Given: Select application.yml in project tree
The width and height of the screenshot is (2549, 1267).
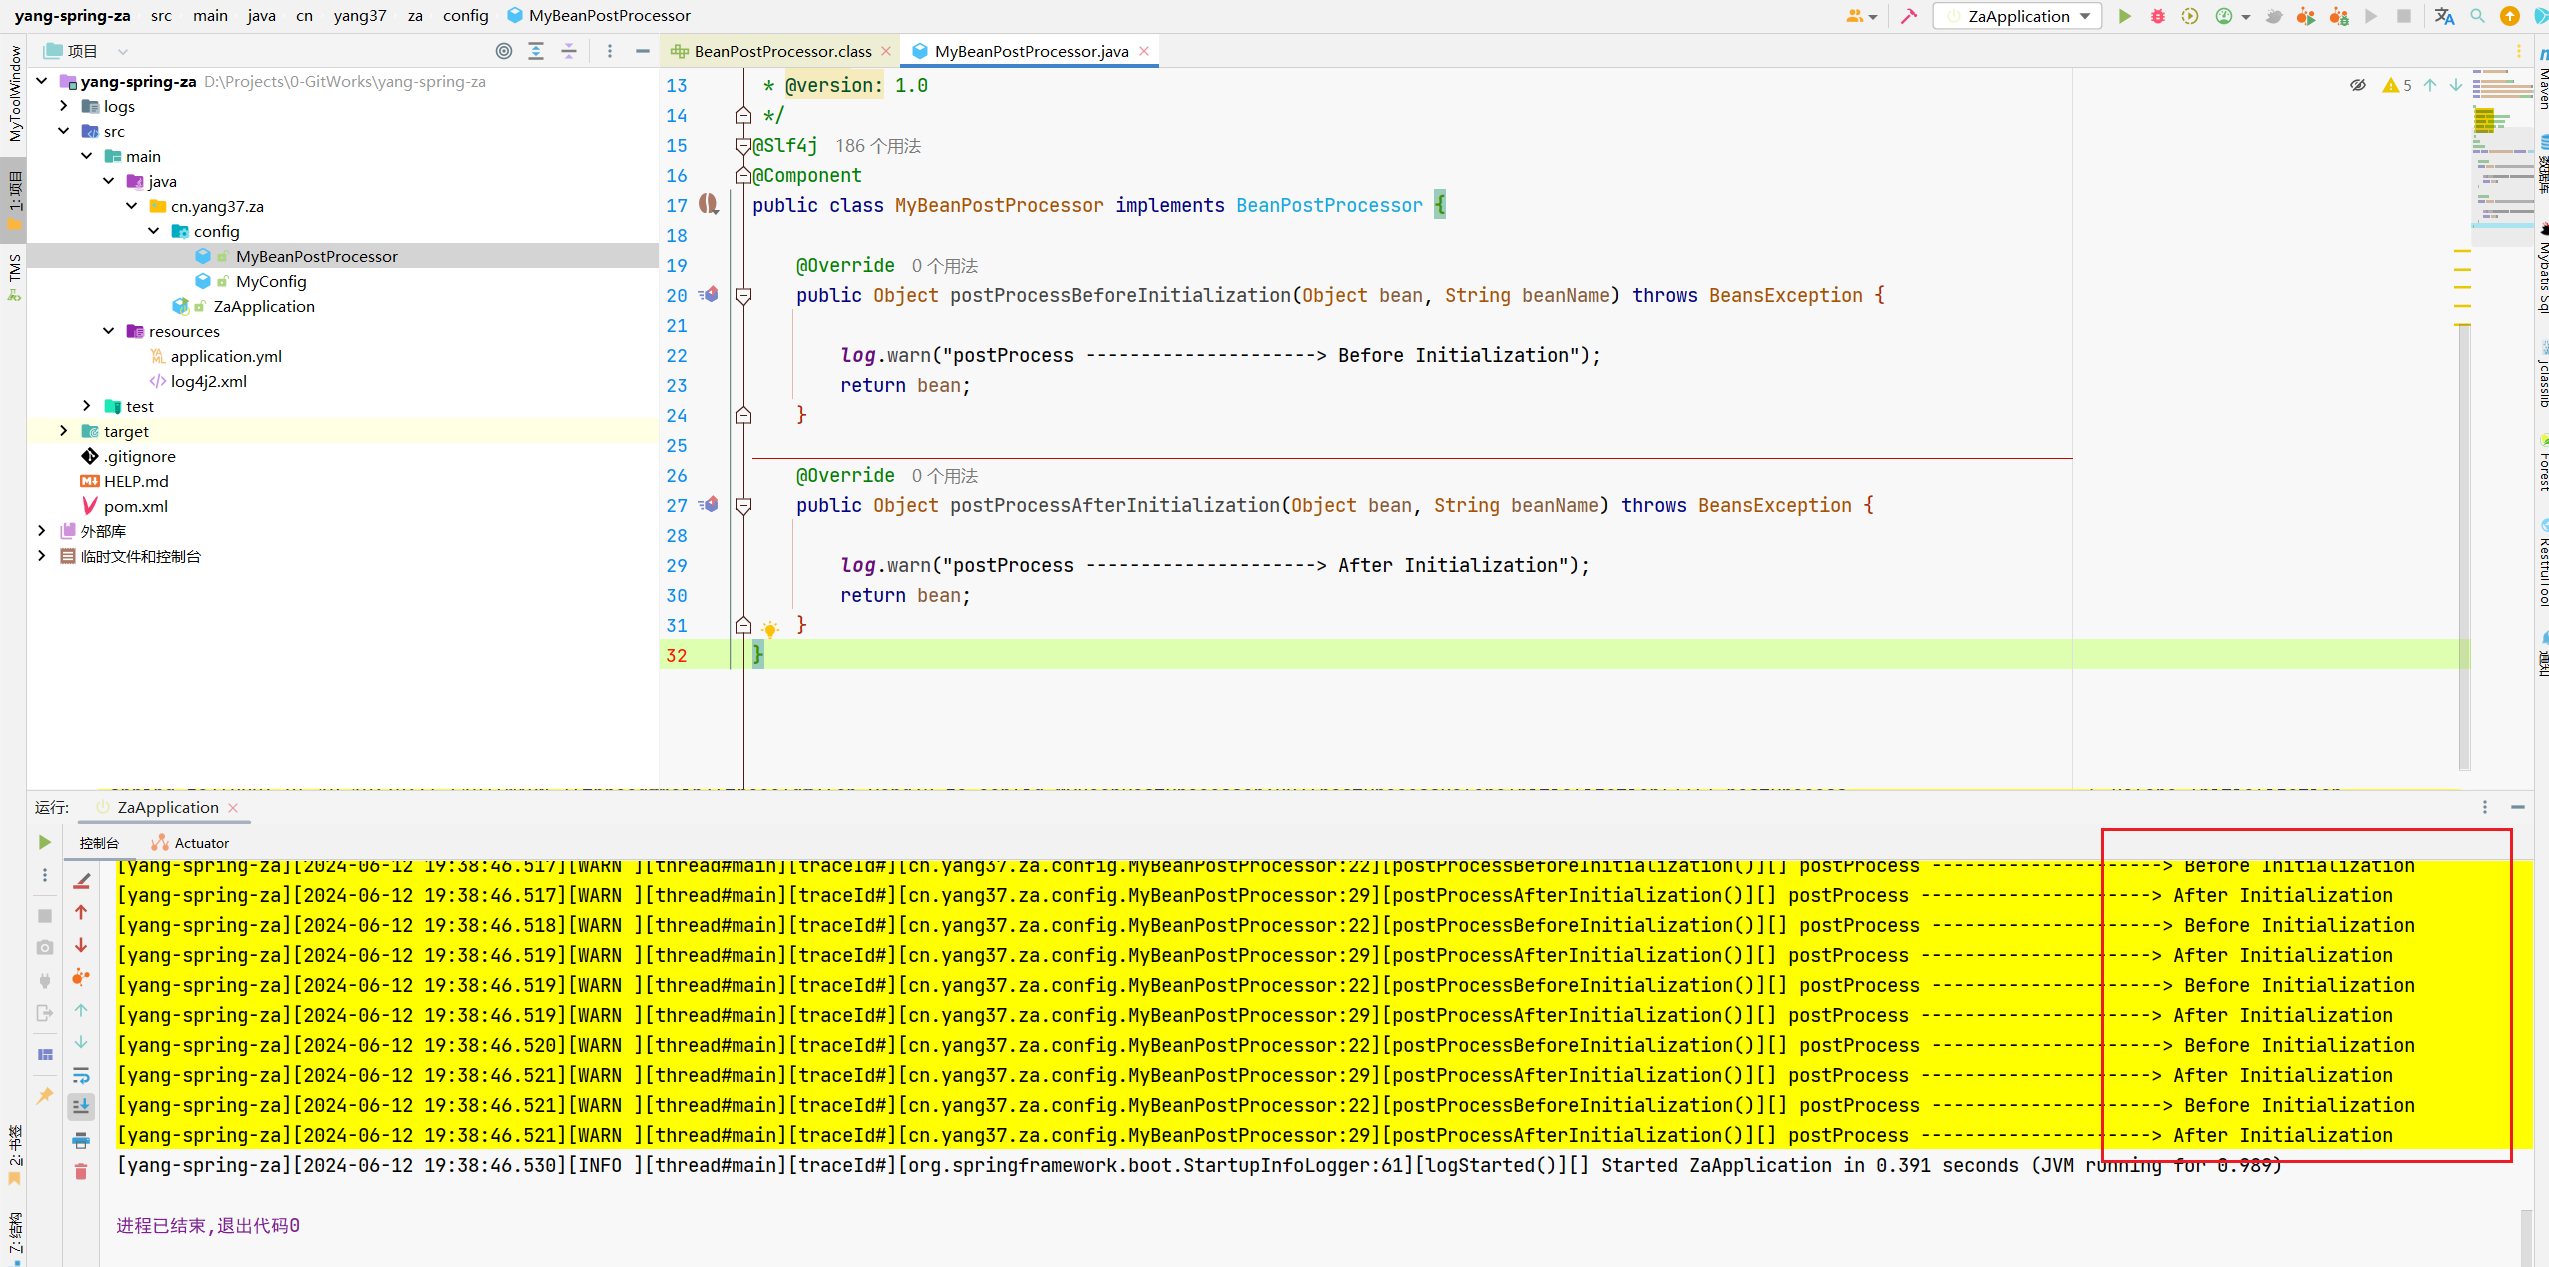Looking at the screenshot, I should 226,356.
